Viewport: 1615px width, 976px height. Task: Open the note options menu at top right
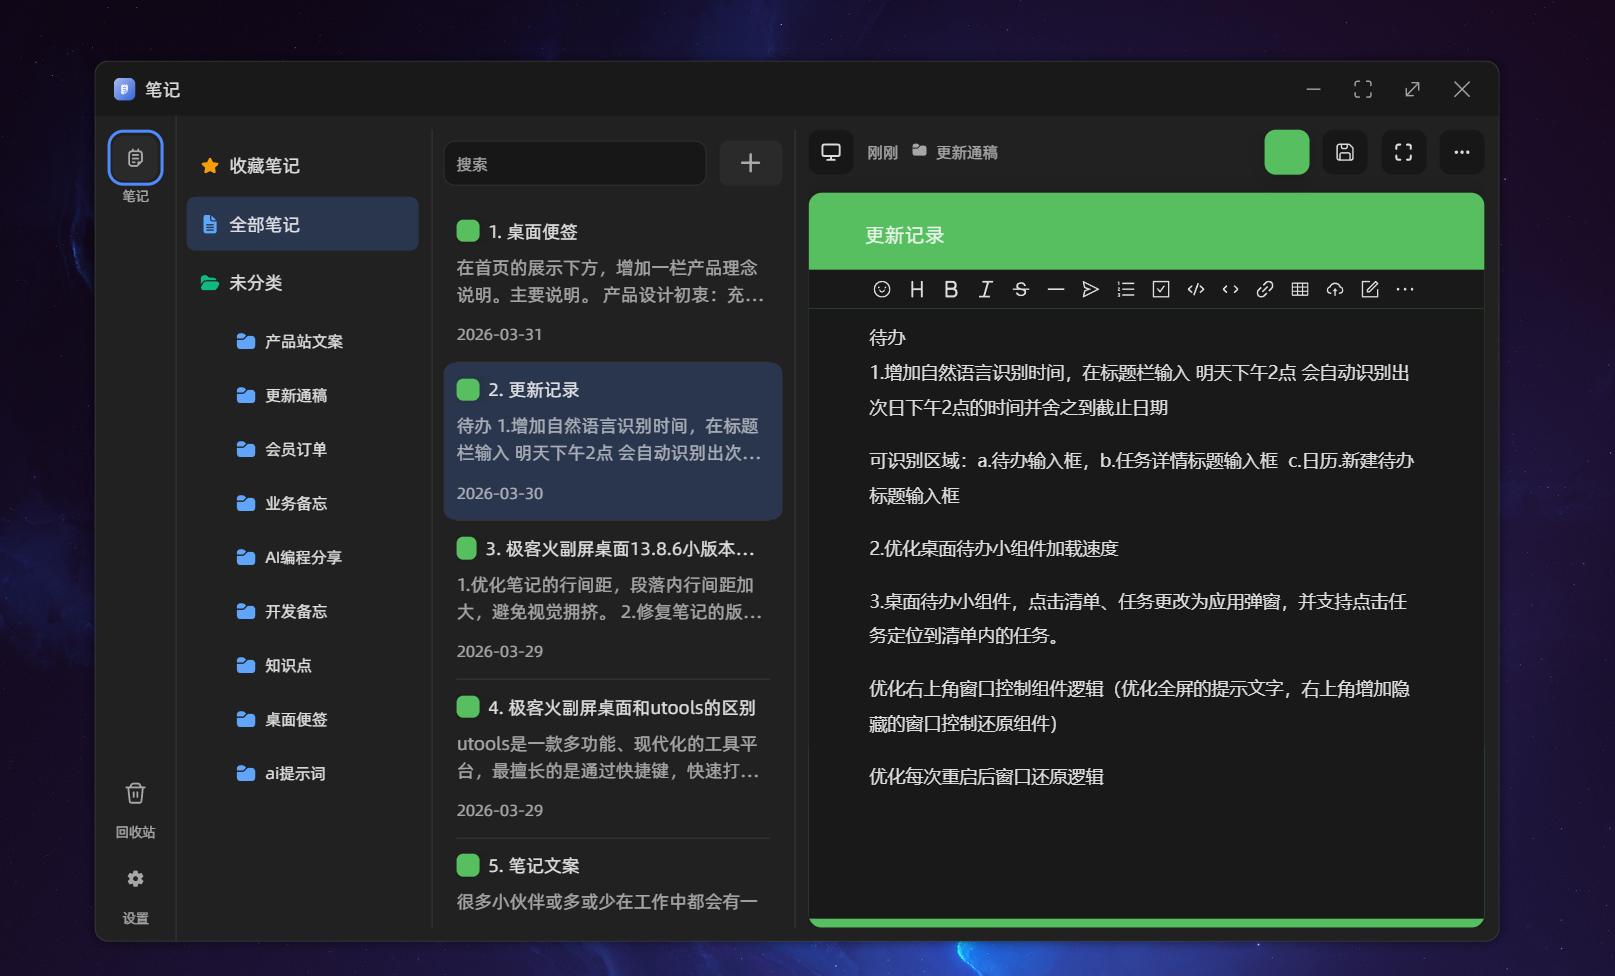point(1461,152)
